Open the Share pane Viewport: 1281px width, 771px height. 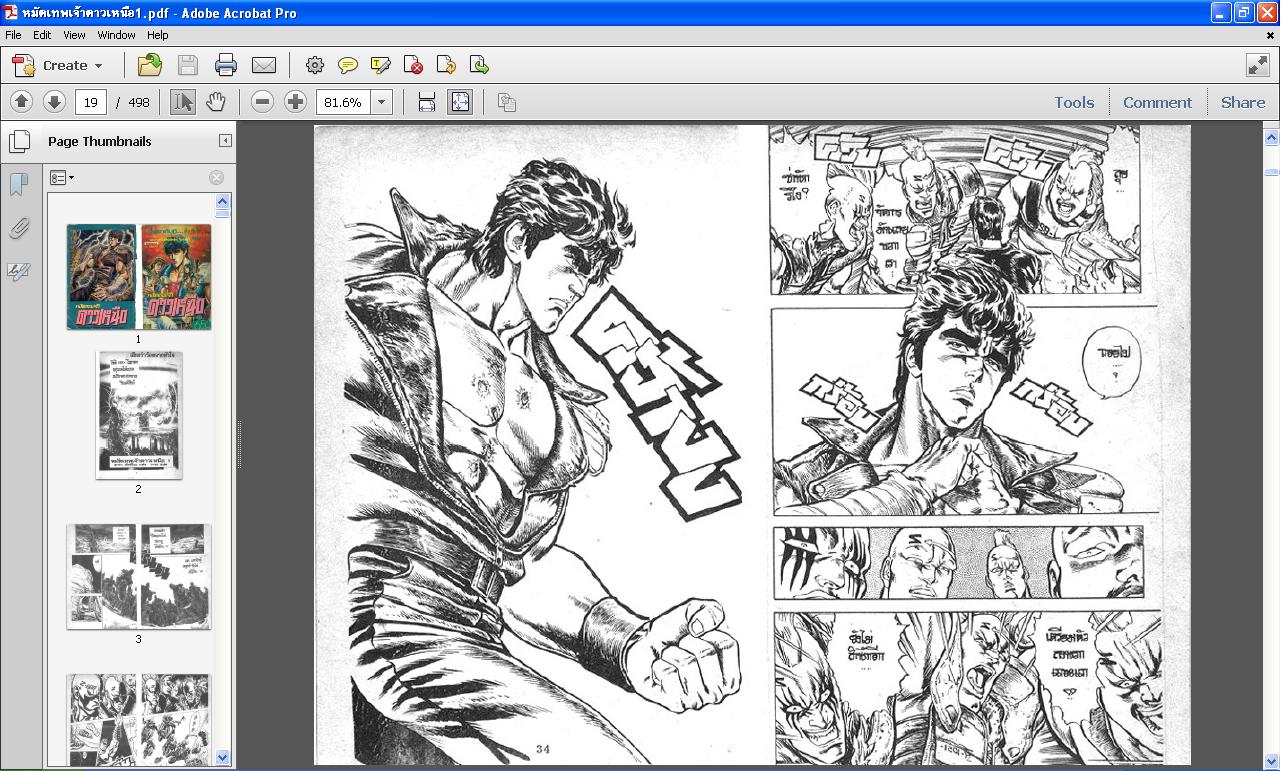(x=1243, y=102)
